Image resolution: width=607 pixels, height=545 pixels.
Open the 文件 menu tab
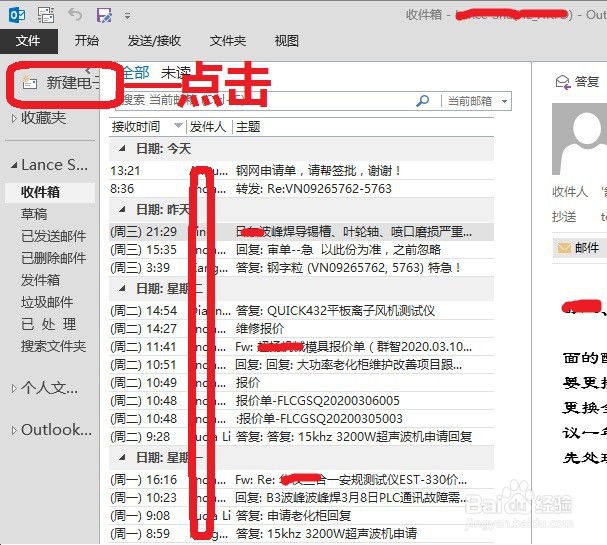click(28, 41)
